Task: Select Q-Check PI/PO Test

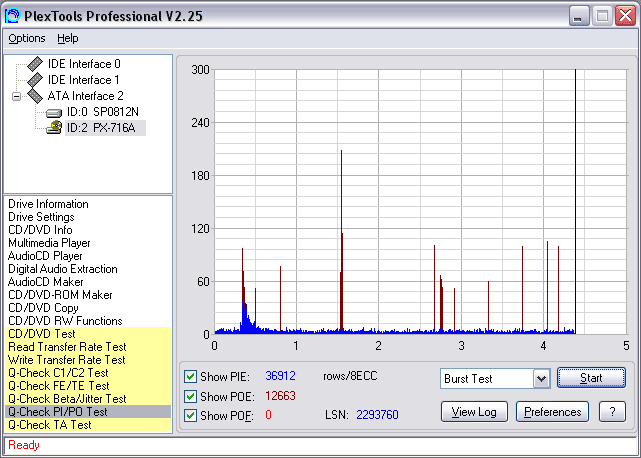Action: point(88,412)
